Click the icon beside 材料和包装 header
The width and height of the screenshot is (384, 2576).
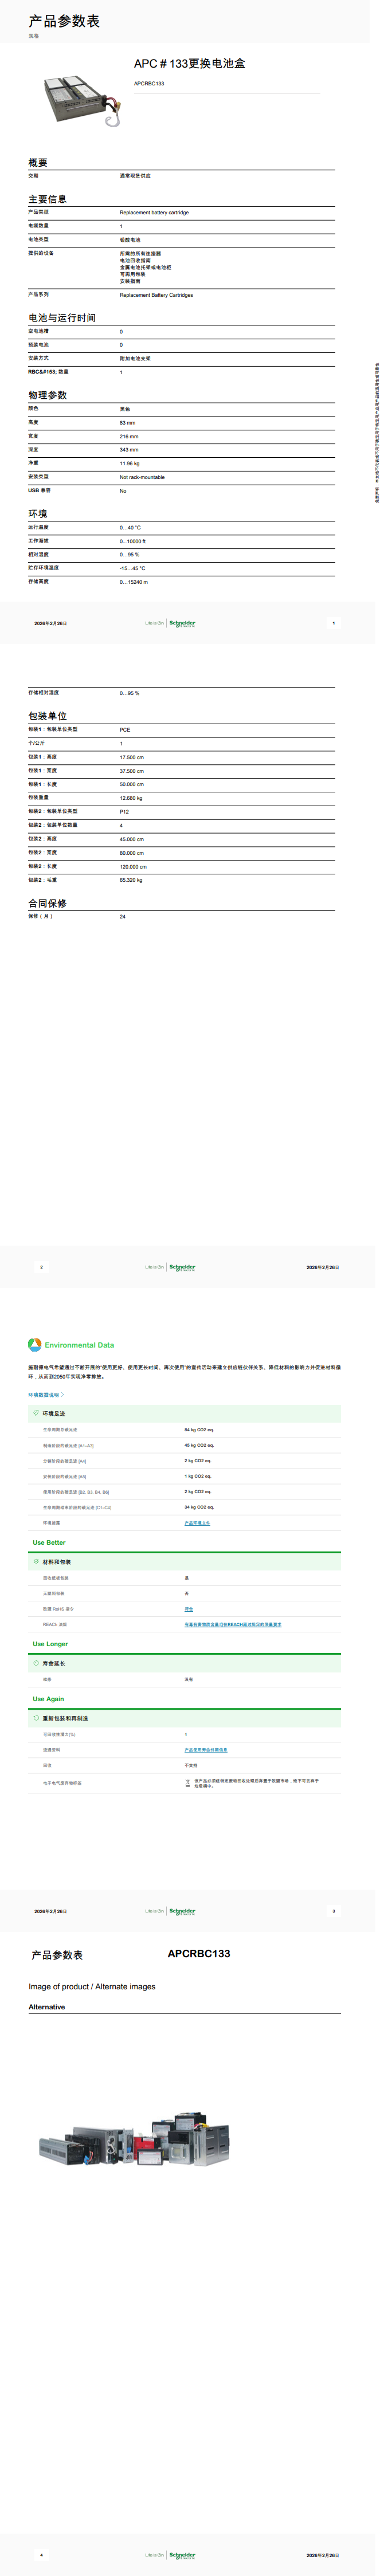click(36, 1561)
